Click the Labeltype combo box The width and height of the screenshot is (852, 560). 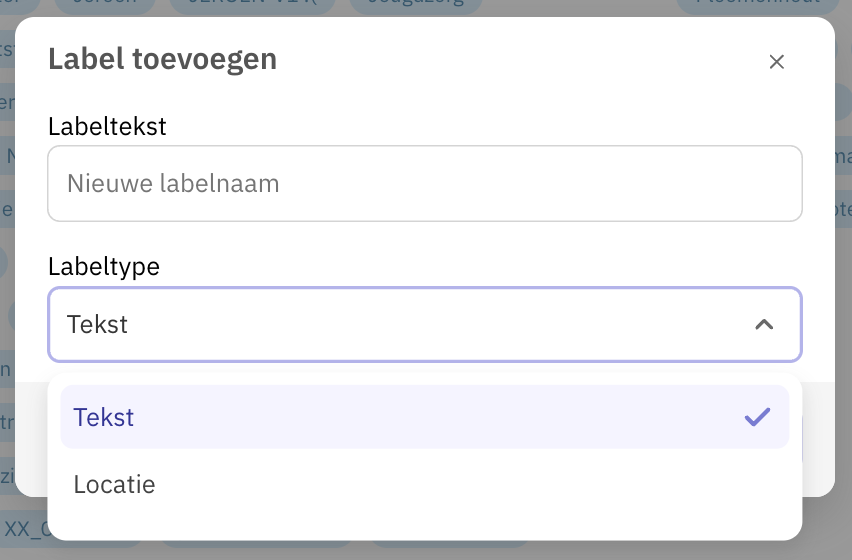[425, 324]
